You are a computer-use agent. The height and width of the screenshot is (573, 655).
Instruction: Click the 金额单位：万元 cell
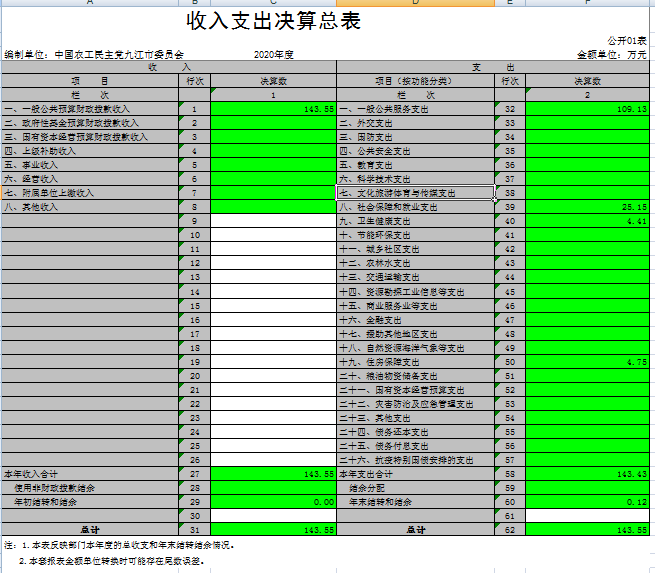(611, 54)
